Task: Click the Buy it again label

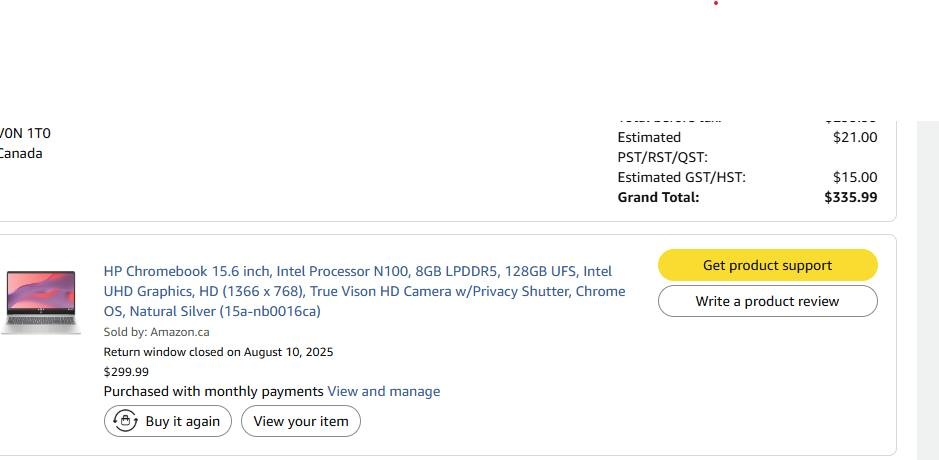Action: [183, 421]
